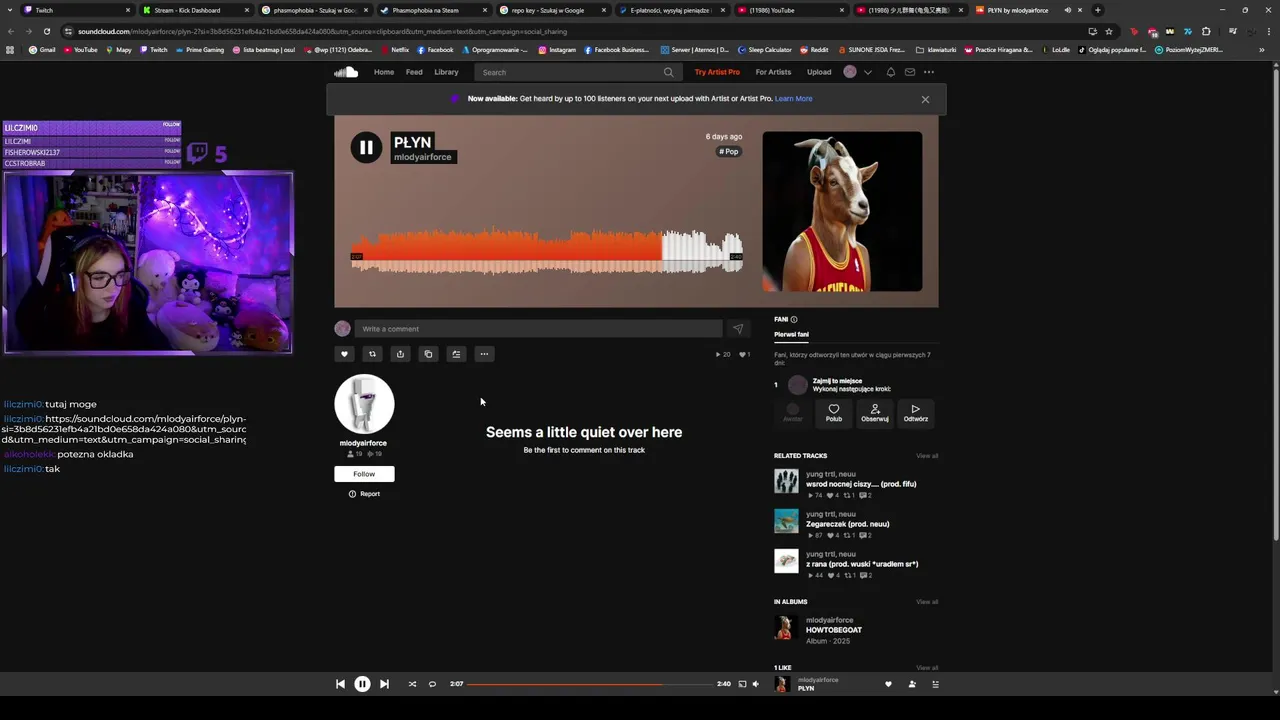The height and width of the screenshot is (720, 1280).
Task: Toggle shuffle in the player bar
Action: pyautogui.click(x=412, y=684)
